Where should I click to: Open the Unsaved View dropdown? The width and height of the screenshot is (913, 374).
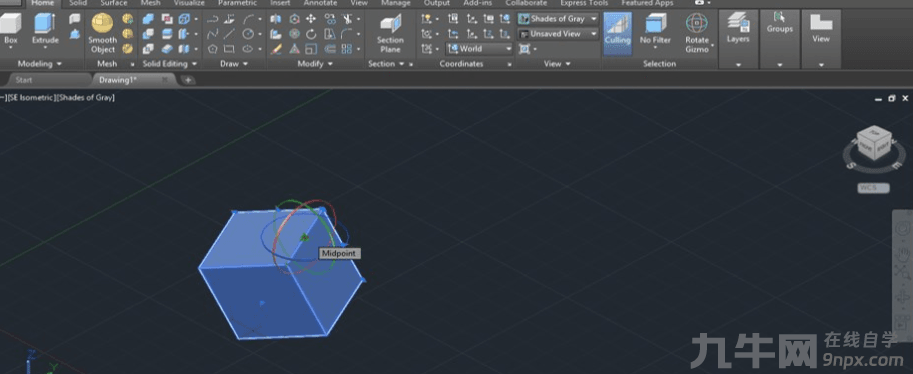click(558, 34)
